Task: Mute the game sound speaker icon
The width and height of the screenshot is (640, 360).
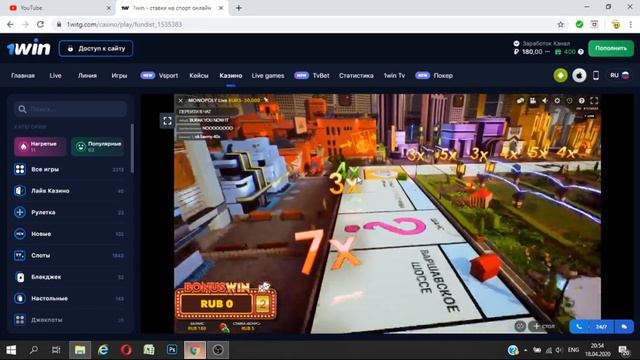Action: [x=545, y=100]
